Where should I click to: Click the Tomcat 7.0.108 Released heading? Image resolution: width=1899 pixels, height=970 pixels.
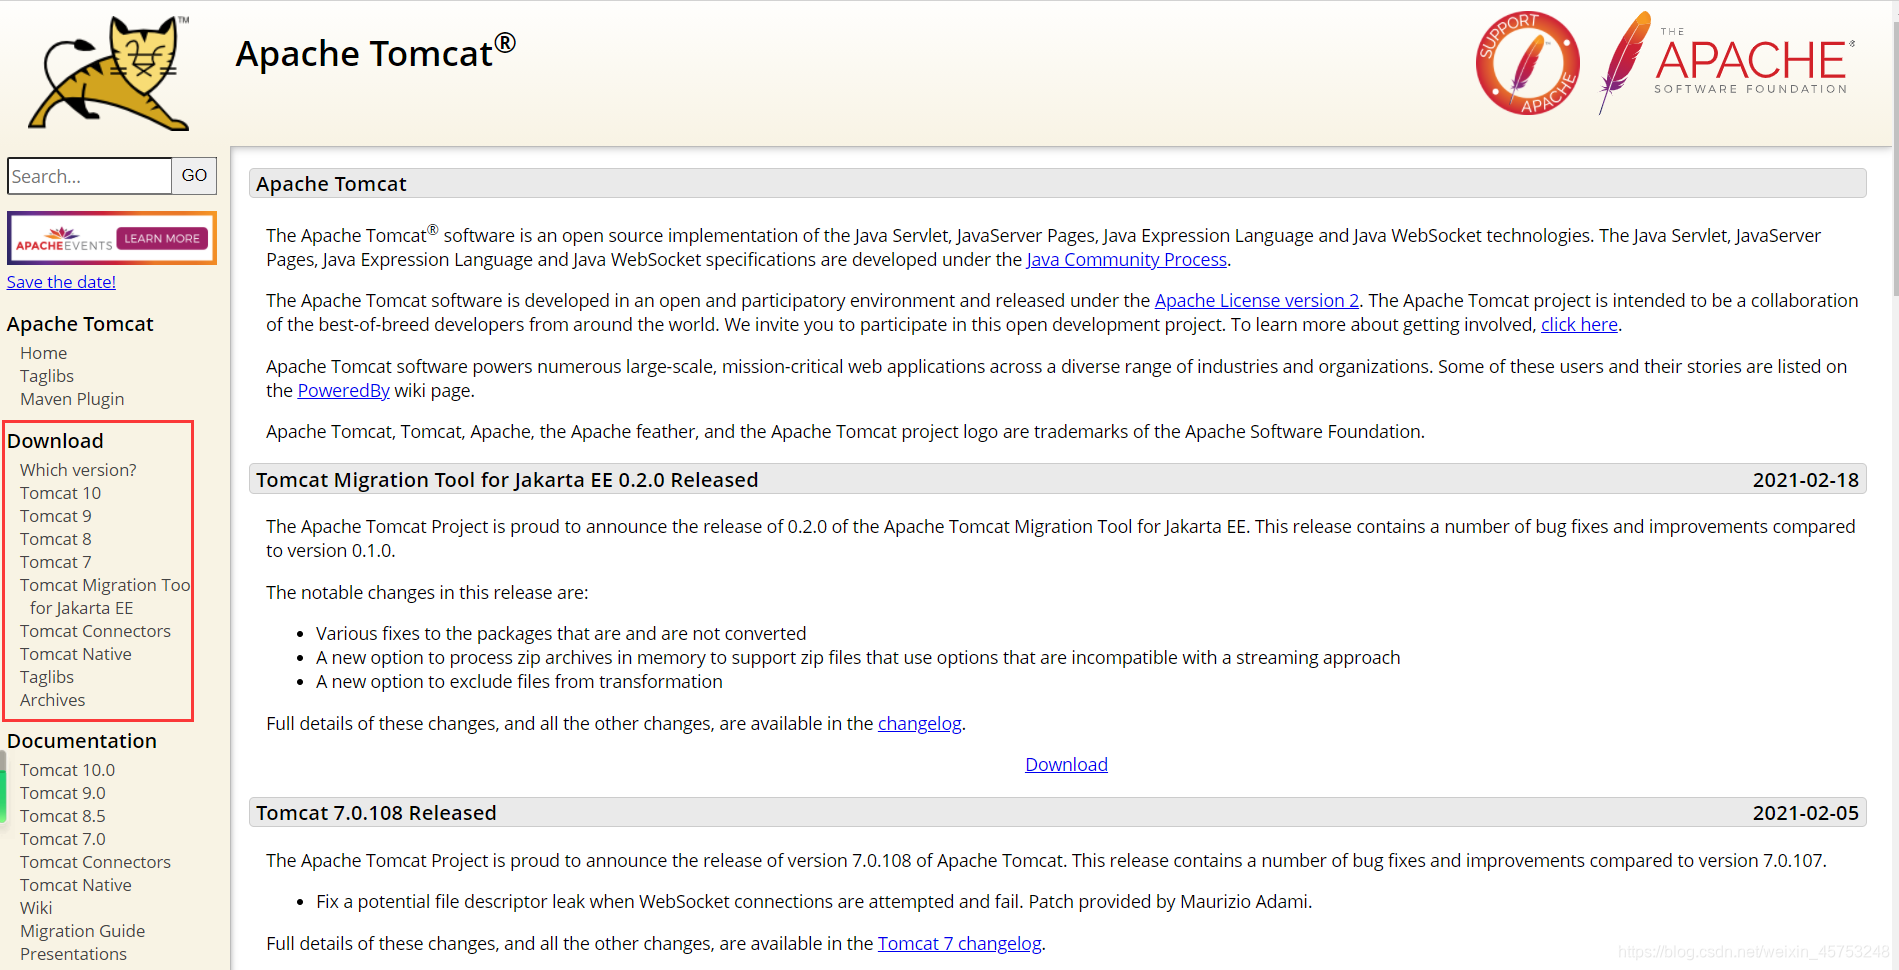click(376, 813)
